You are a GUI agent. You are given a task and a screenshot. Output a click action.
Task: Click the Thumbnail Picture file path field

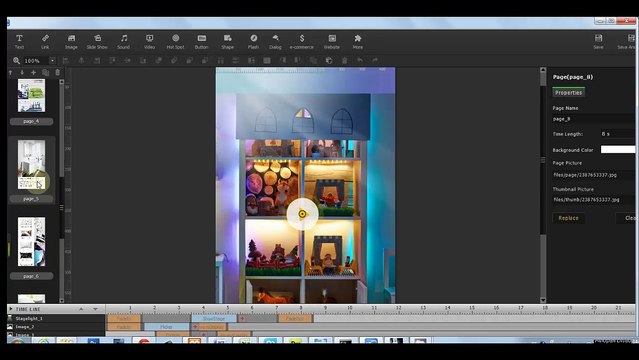tap(593, 200)
